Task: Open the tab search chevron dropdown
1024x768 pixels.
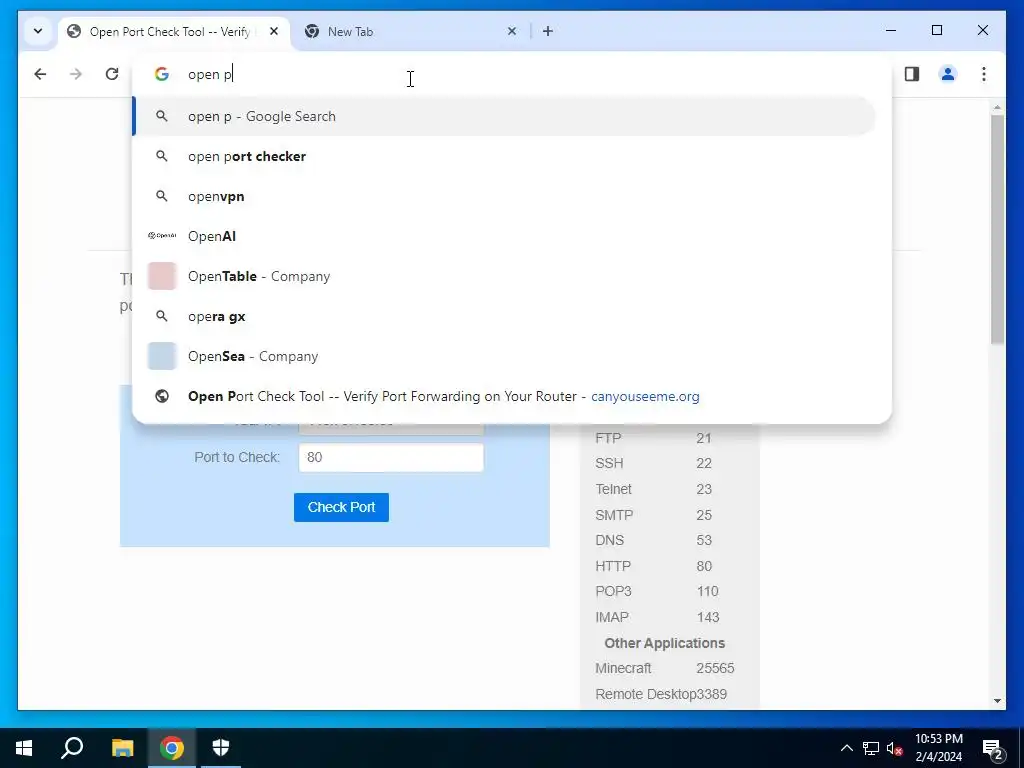Action: [38, 31]
